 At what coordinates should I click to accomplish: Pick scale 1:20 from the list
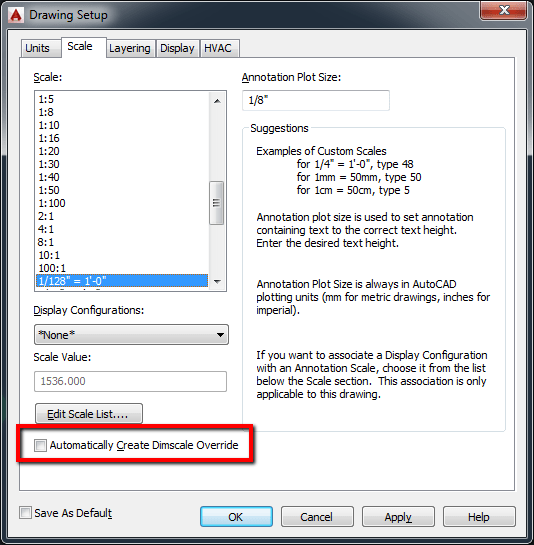122,151
